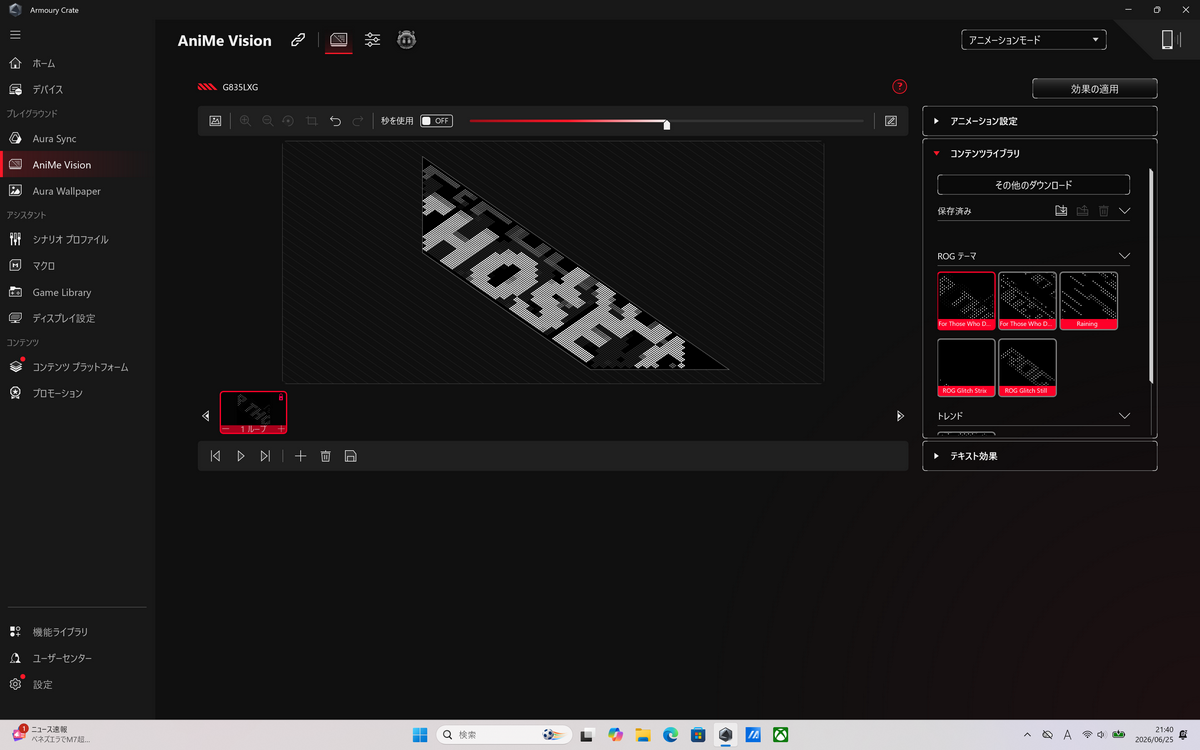This screenshot has height=750, width=1200.
Task: Open the edit pencil icon at toolbar right
Action: point(891,121)
